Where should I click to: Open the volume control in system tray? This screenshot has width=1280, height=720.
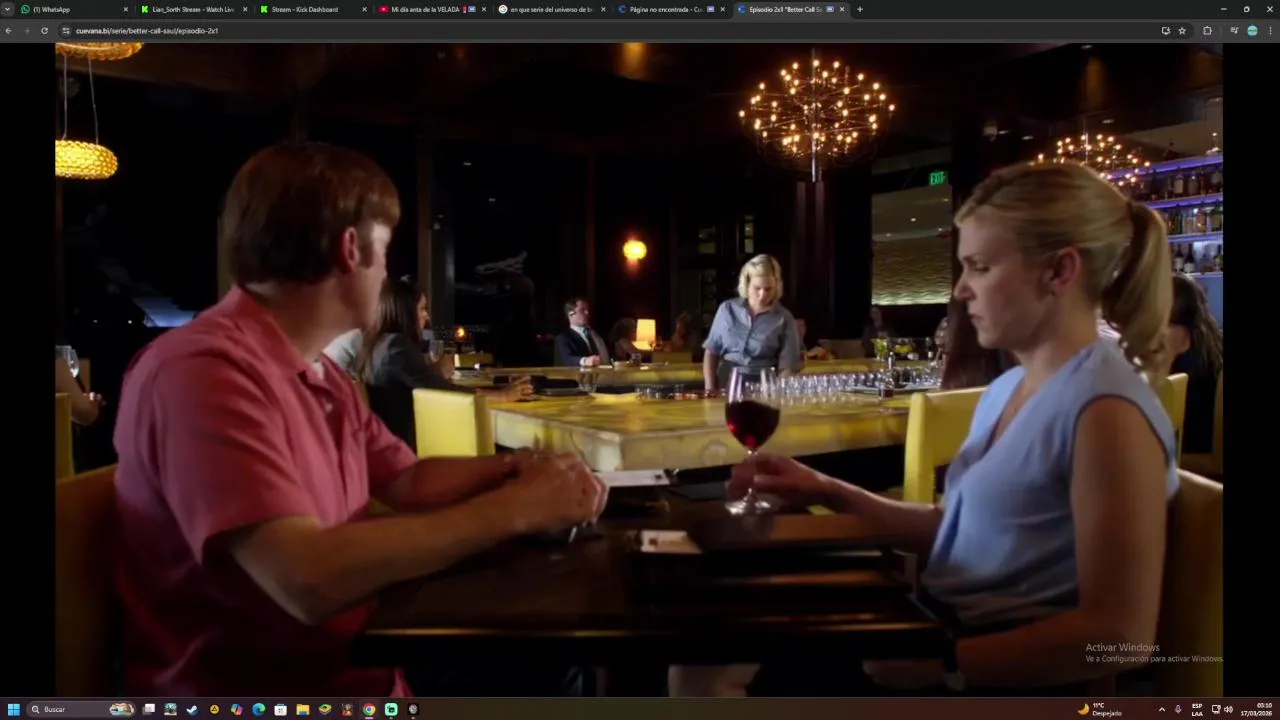tap(1228, 709)
